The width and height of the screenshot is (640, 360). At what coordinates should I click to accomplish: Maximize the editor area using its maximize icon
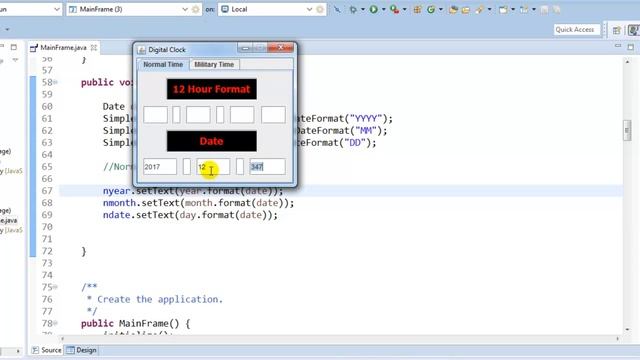coord(631,47)
